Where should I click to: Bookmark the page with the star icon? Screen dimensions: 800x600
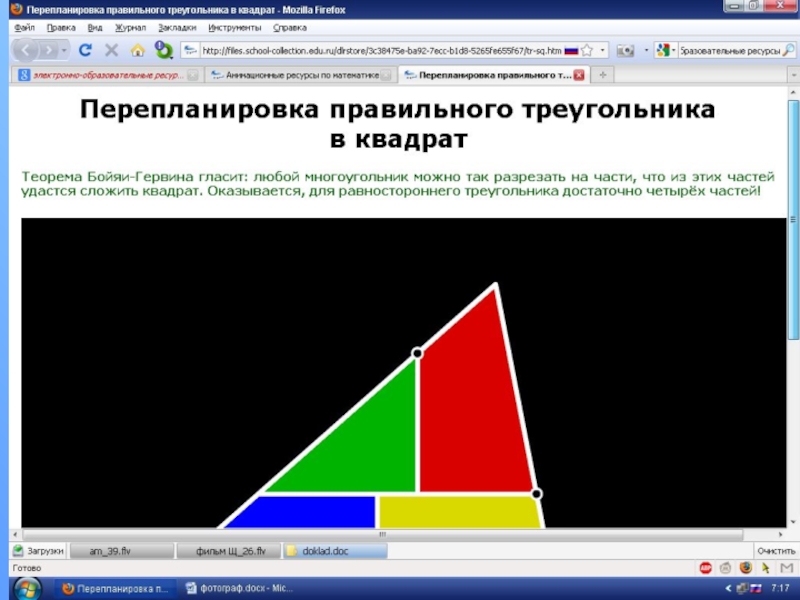(587, 51)
